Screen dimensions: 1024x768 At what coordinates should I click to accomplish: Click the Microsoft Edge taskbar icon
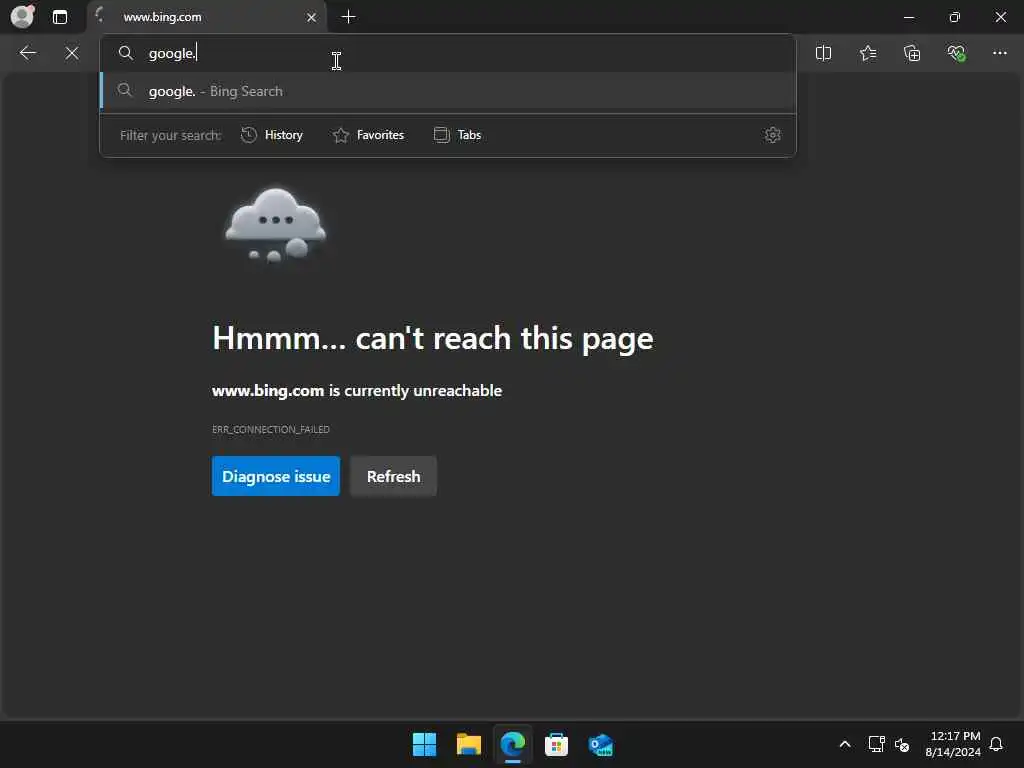click(513, 744)
